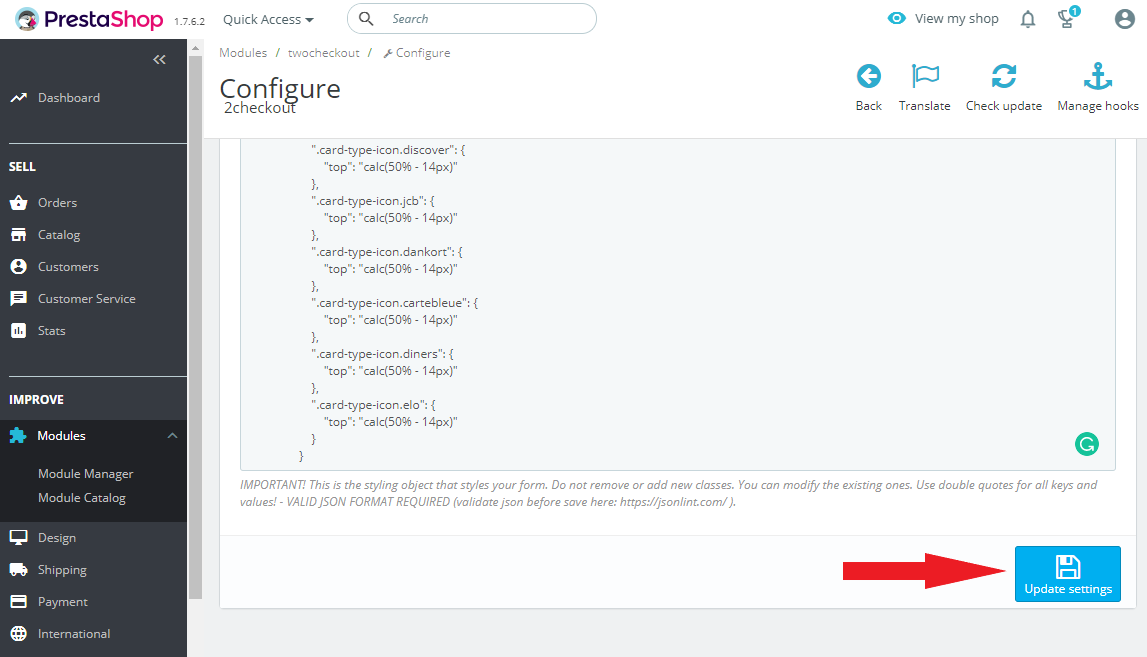Click the PrestaShop logo
Viewport: 1147px width, 657px height.
(x=89, y=19)
